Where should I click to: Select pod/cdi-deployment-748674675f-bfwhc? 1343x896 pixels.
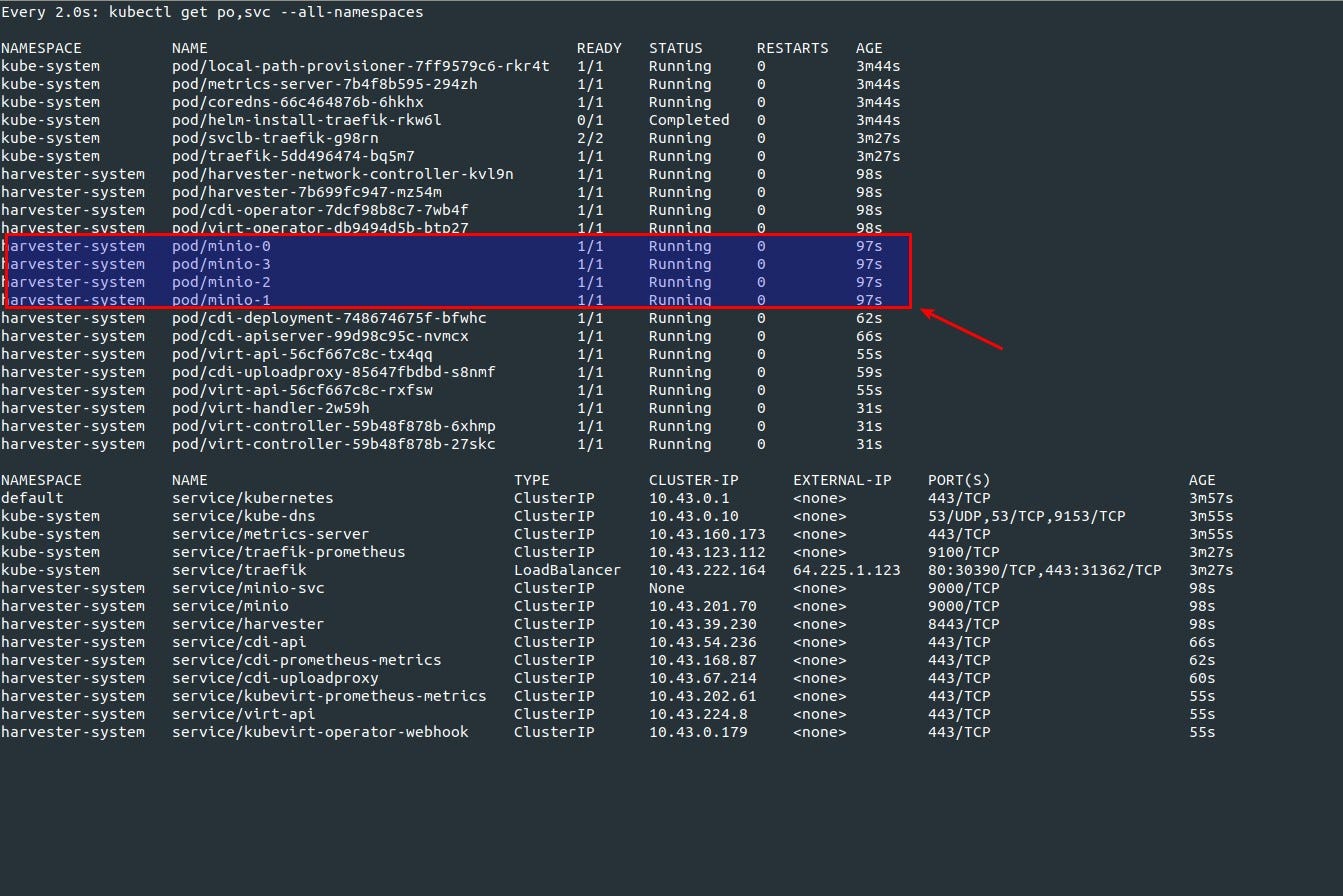329,318
